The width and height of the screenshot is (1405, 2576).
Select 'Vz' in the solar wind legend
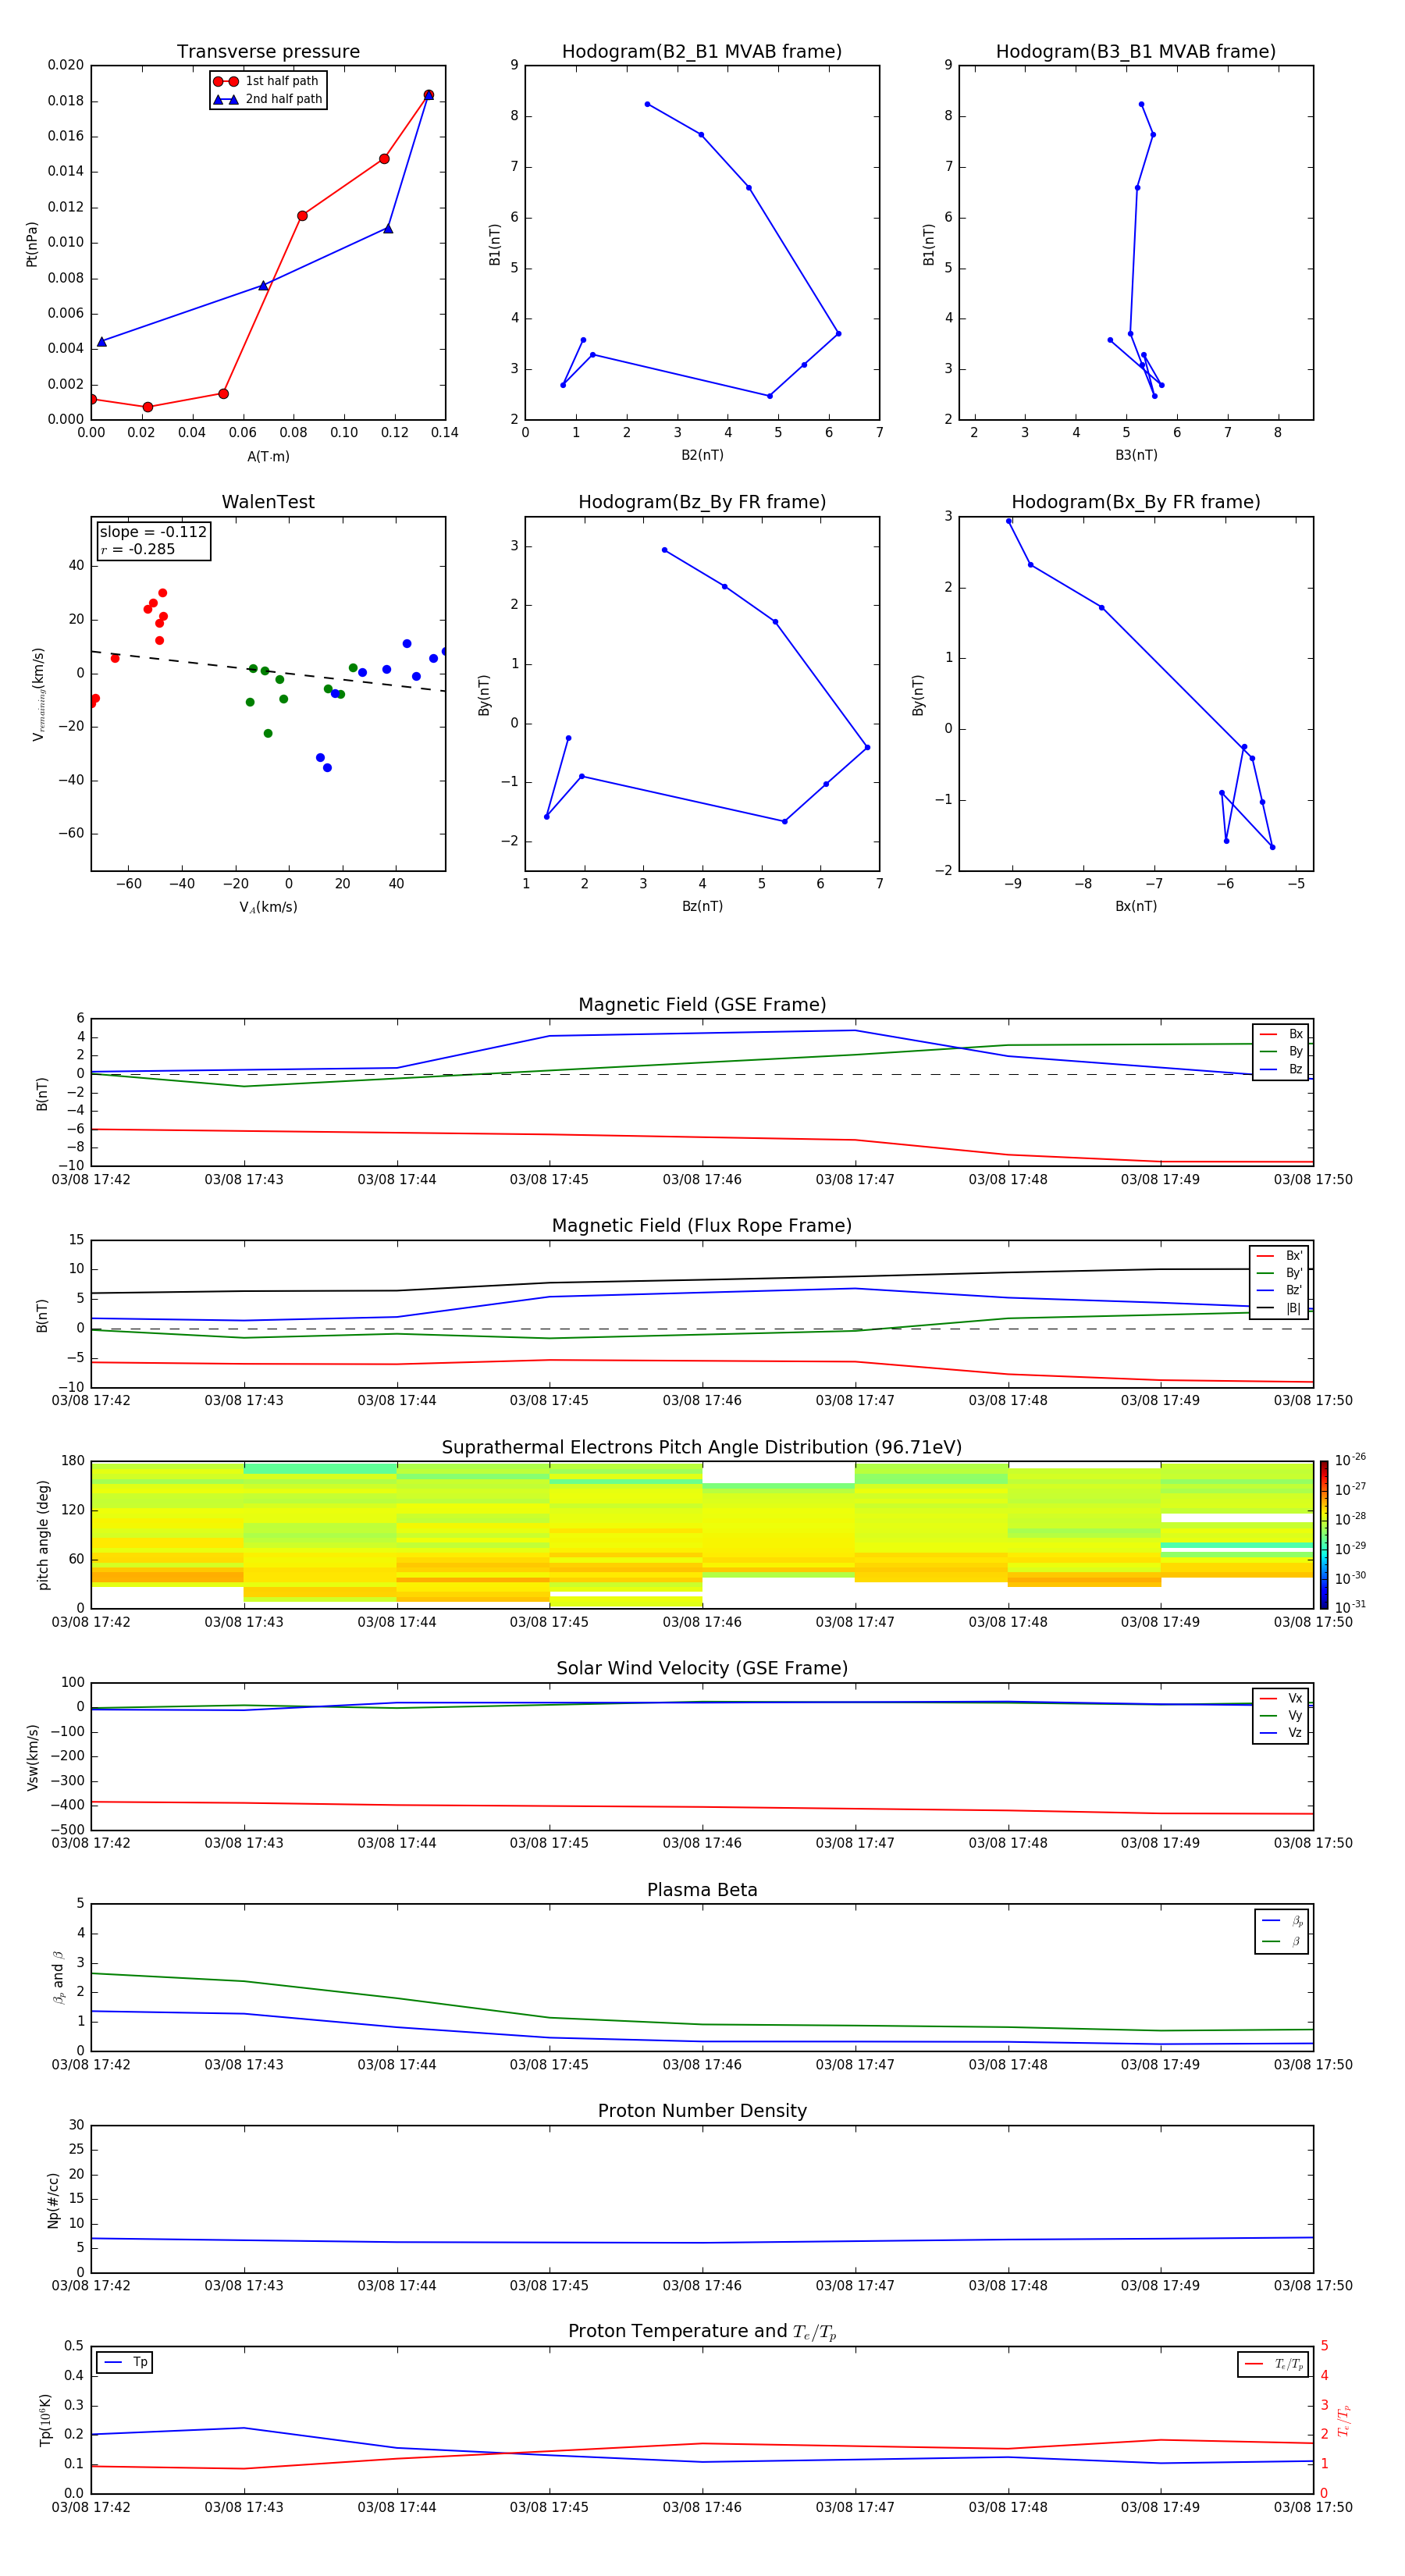point(1281,1733)
